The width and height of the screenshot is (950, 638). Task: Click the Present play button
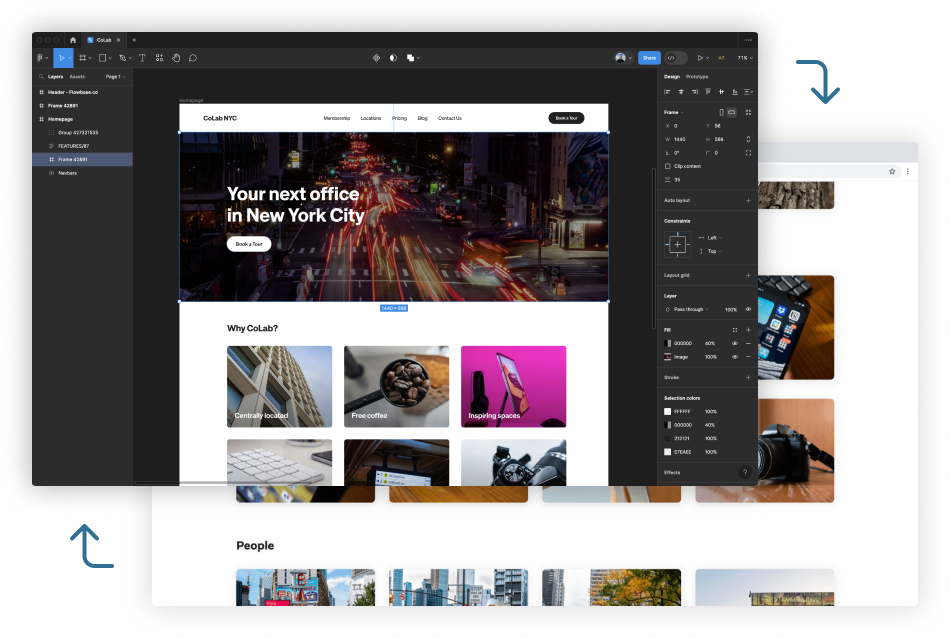700,58
